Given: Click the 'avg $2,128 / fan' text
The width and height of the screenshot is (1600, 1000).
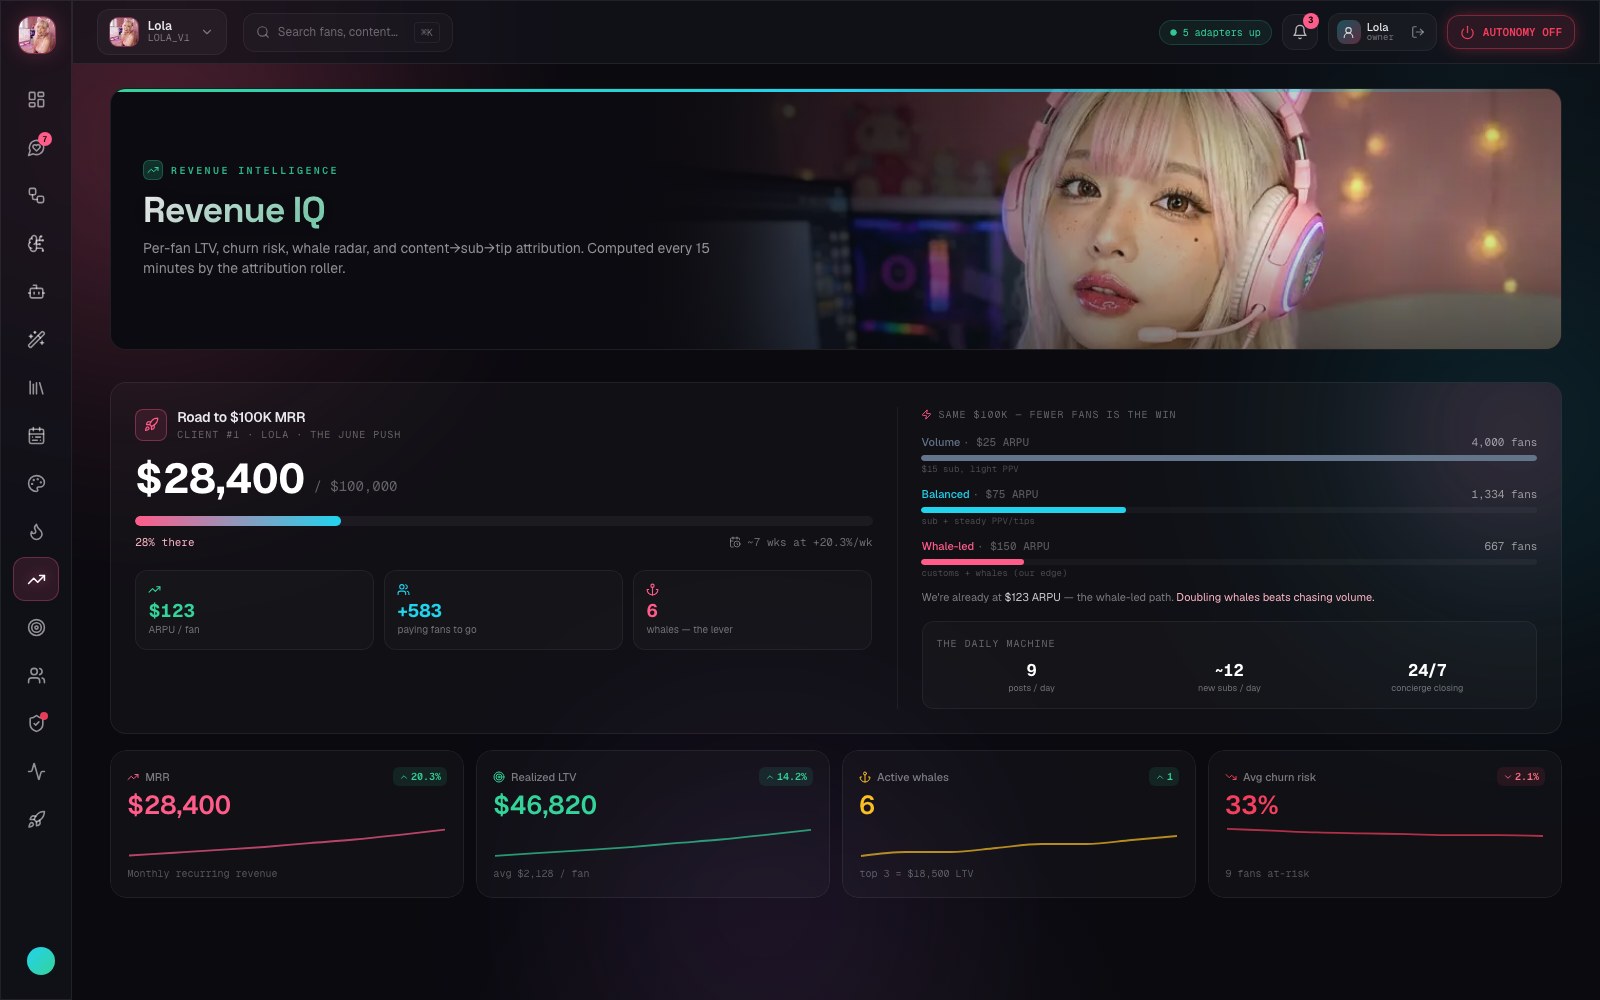Looking at the screenshot, I should 541,874.
